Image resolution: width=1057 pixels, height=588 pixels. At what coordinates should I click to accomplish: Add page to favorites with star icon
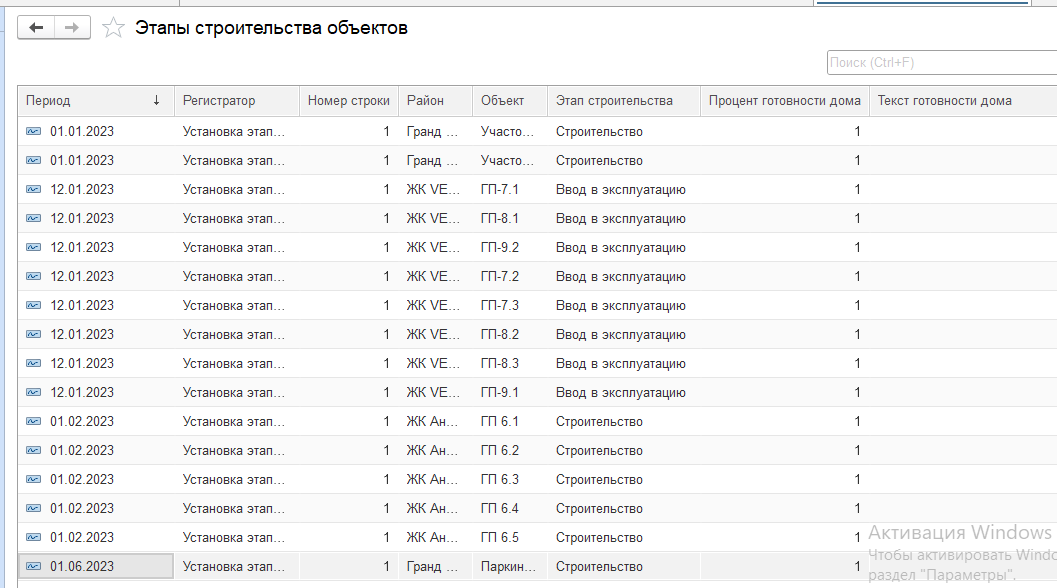(x=114, y=28)
